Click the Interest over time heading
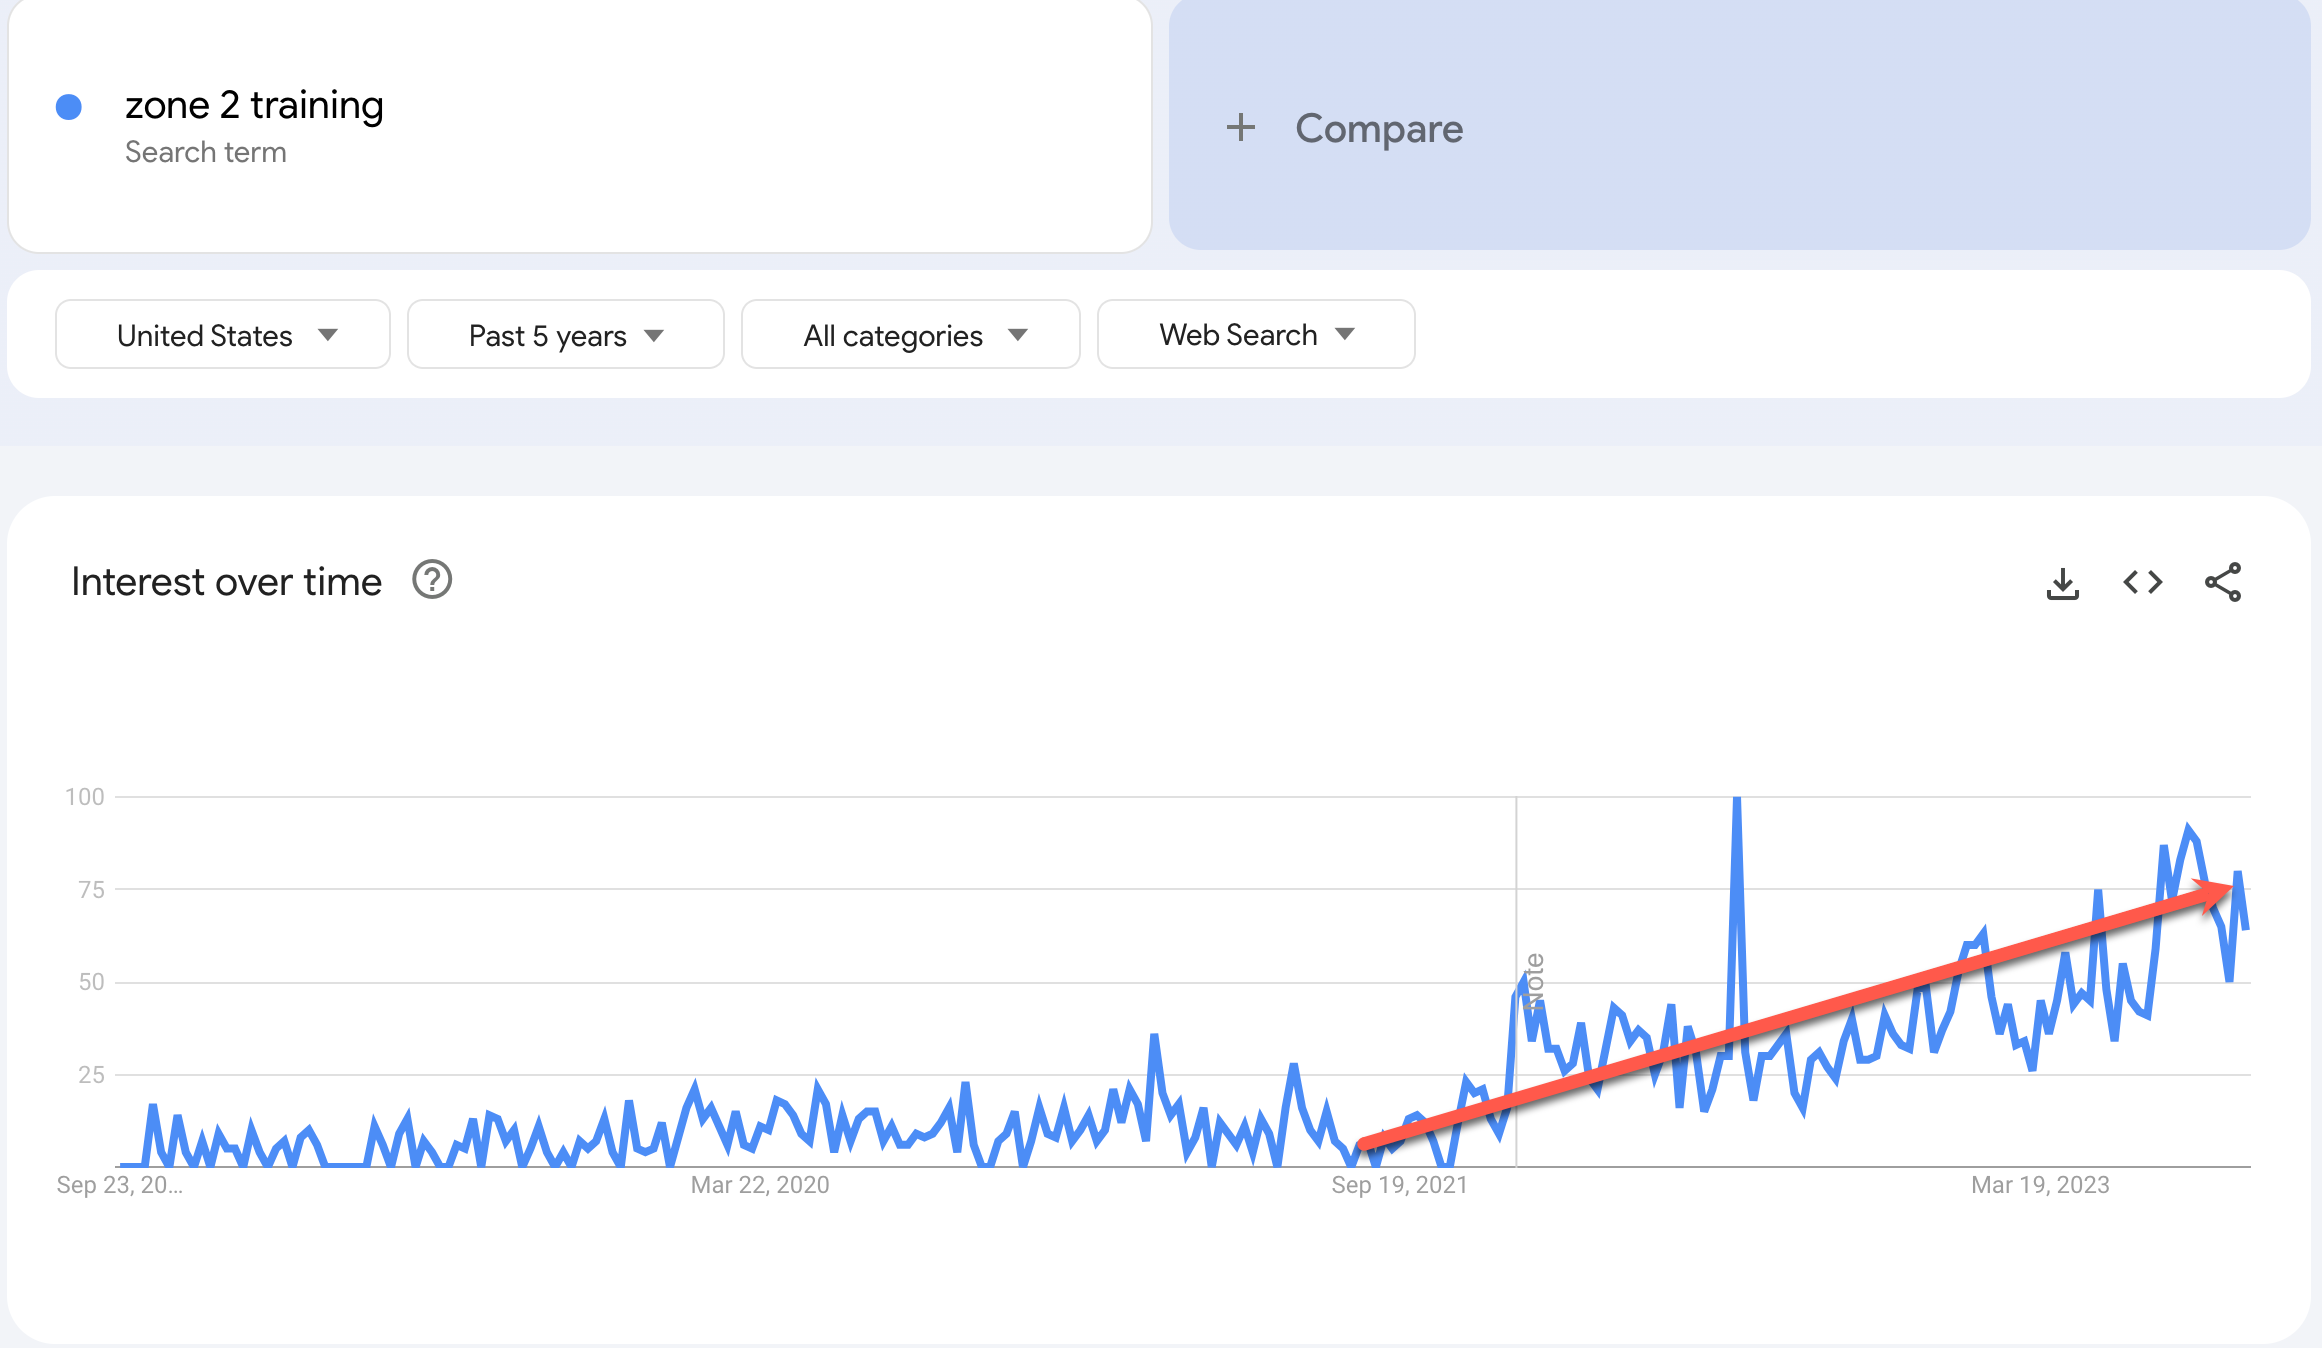2322x1348 pixels. [227, 582]
